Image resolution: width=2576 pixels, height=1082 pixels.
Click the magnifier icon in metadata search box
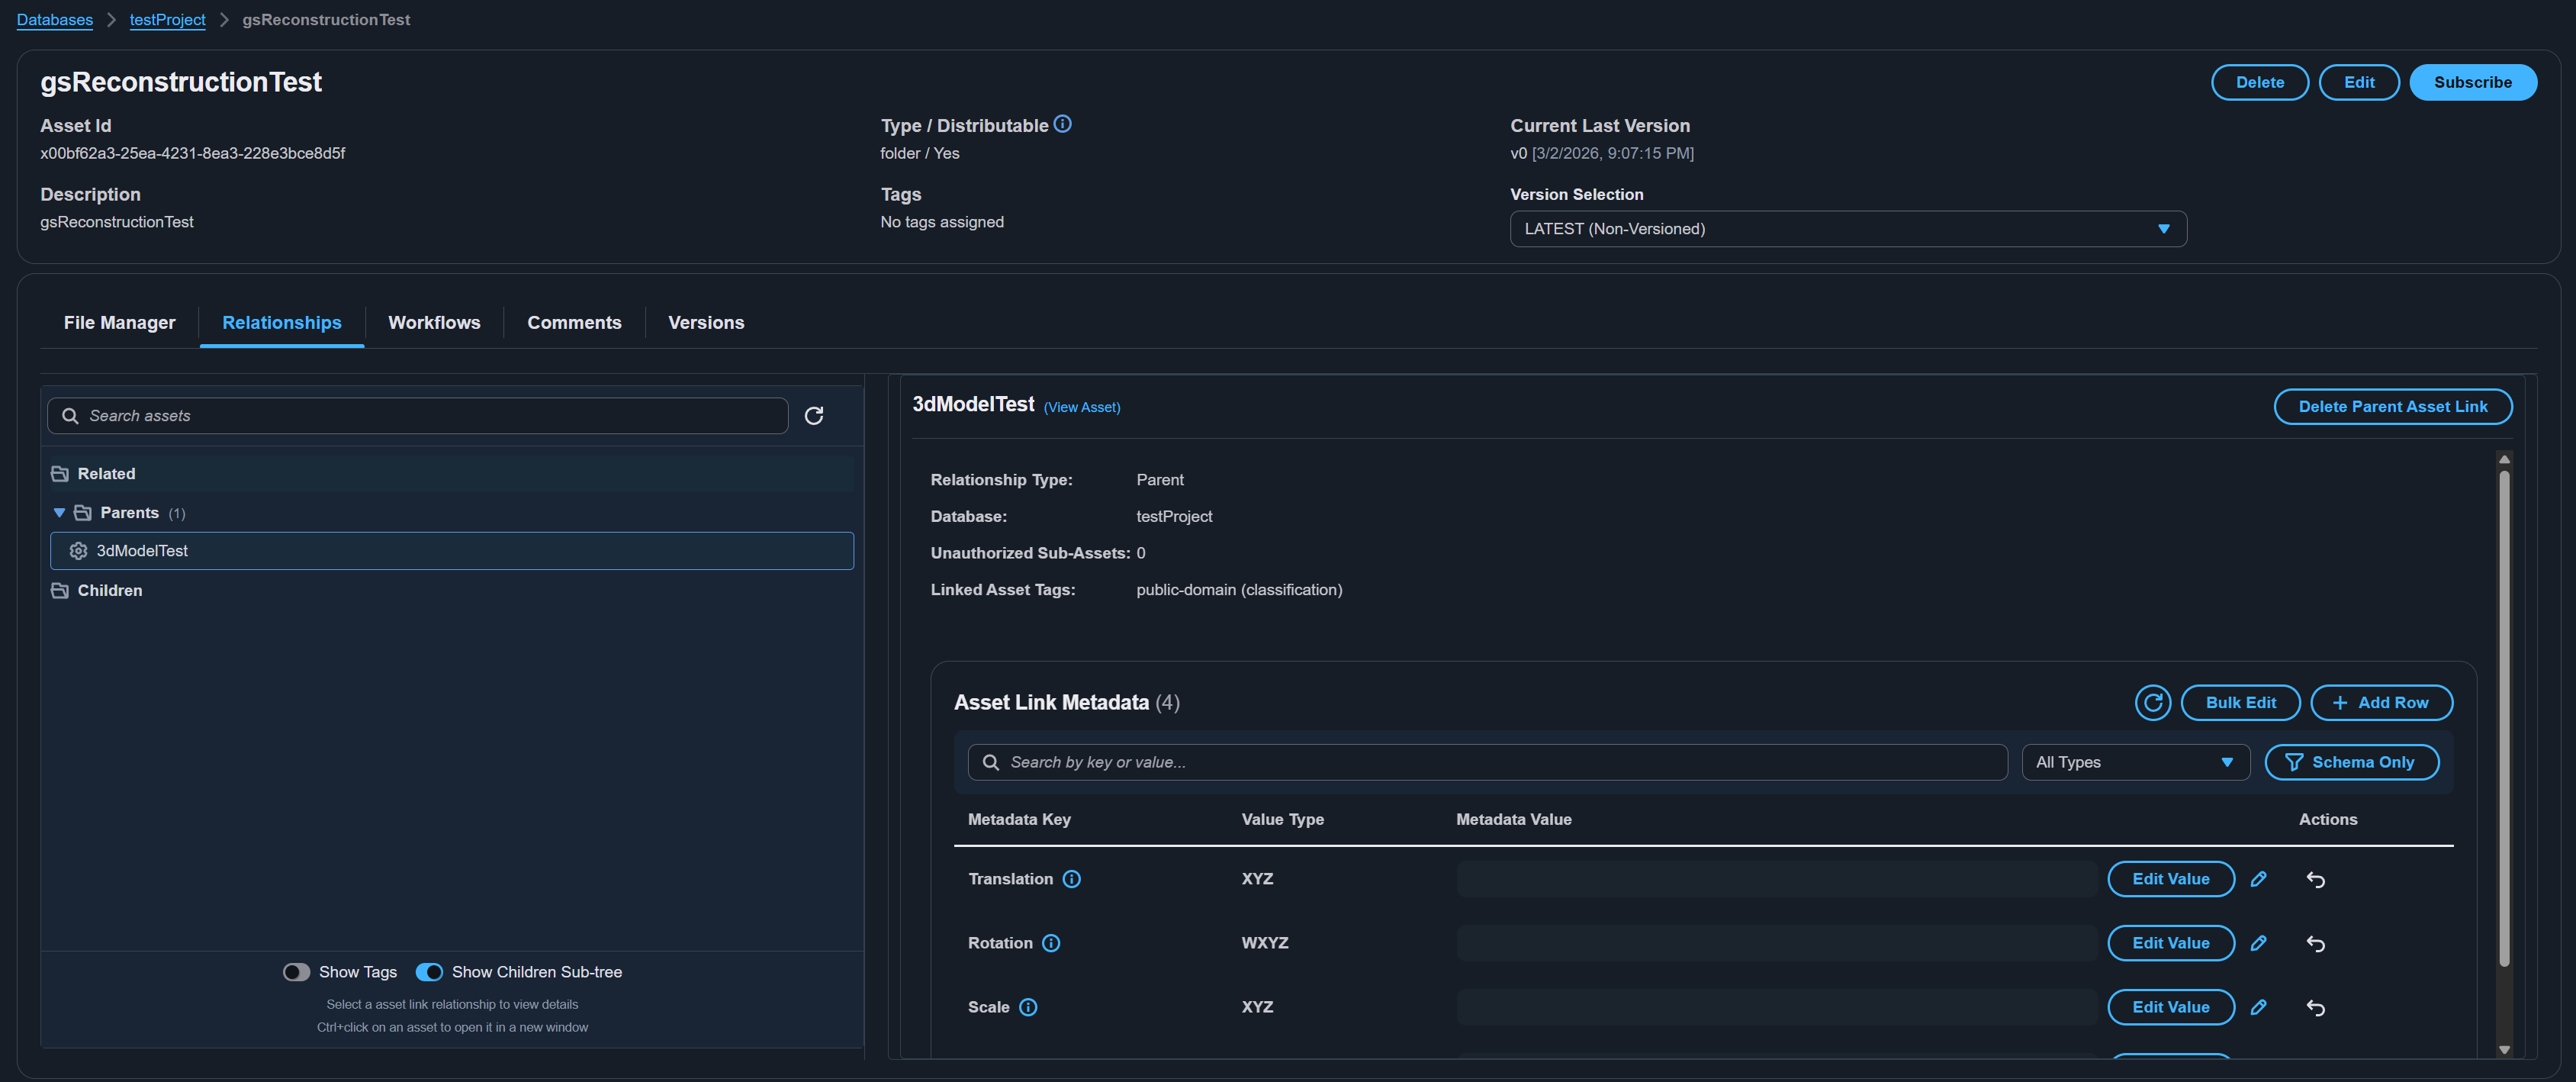click(990, 762)
